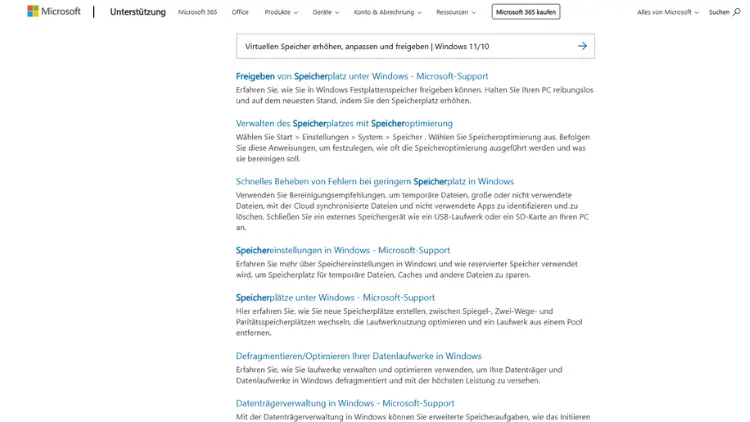Open Verwalten des Speicherplatzes mit Speicheroptimierung
This screenshot has width=750, height=422.
tap(344, 123)
